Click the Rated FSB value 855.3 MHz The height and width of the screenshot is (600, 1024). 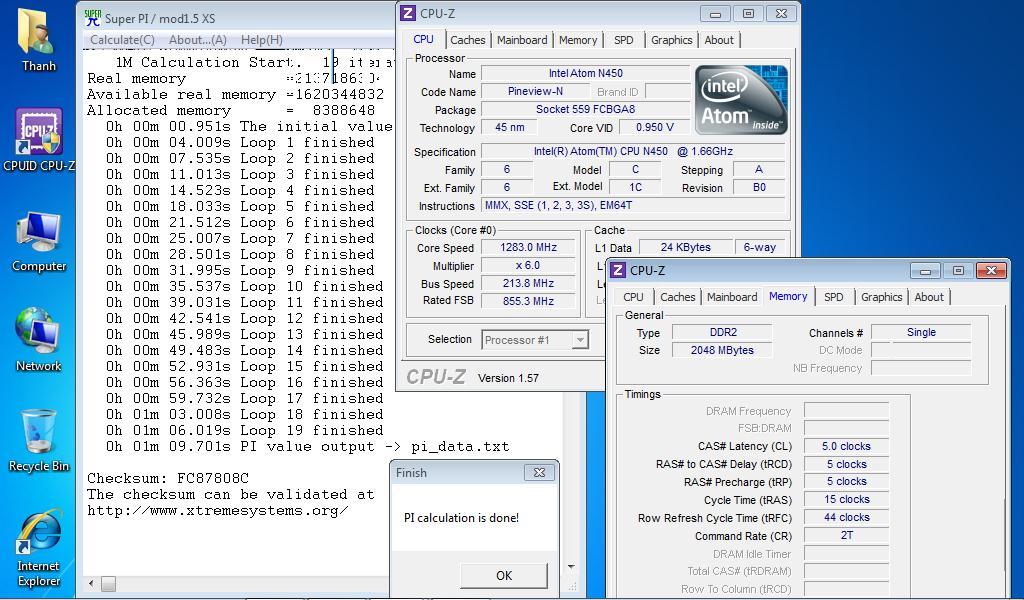[x=528, y=301]
